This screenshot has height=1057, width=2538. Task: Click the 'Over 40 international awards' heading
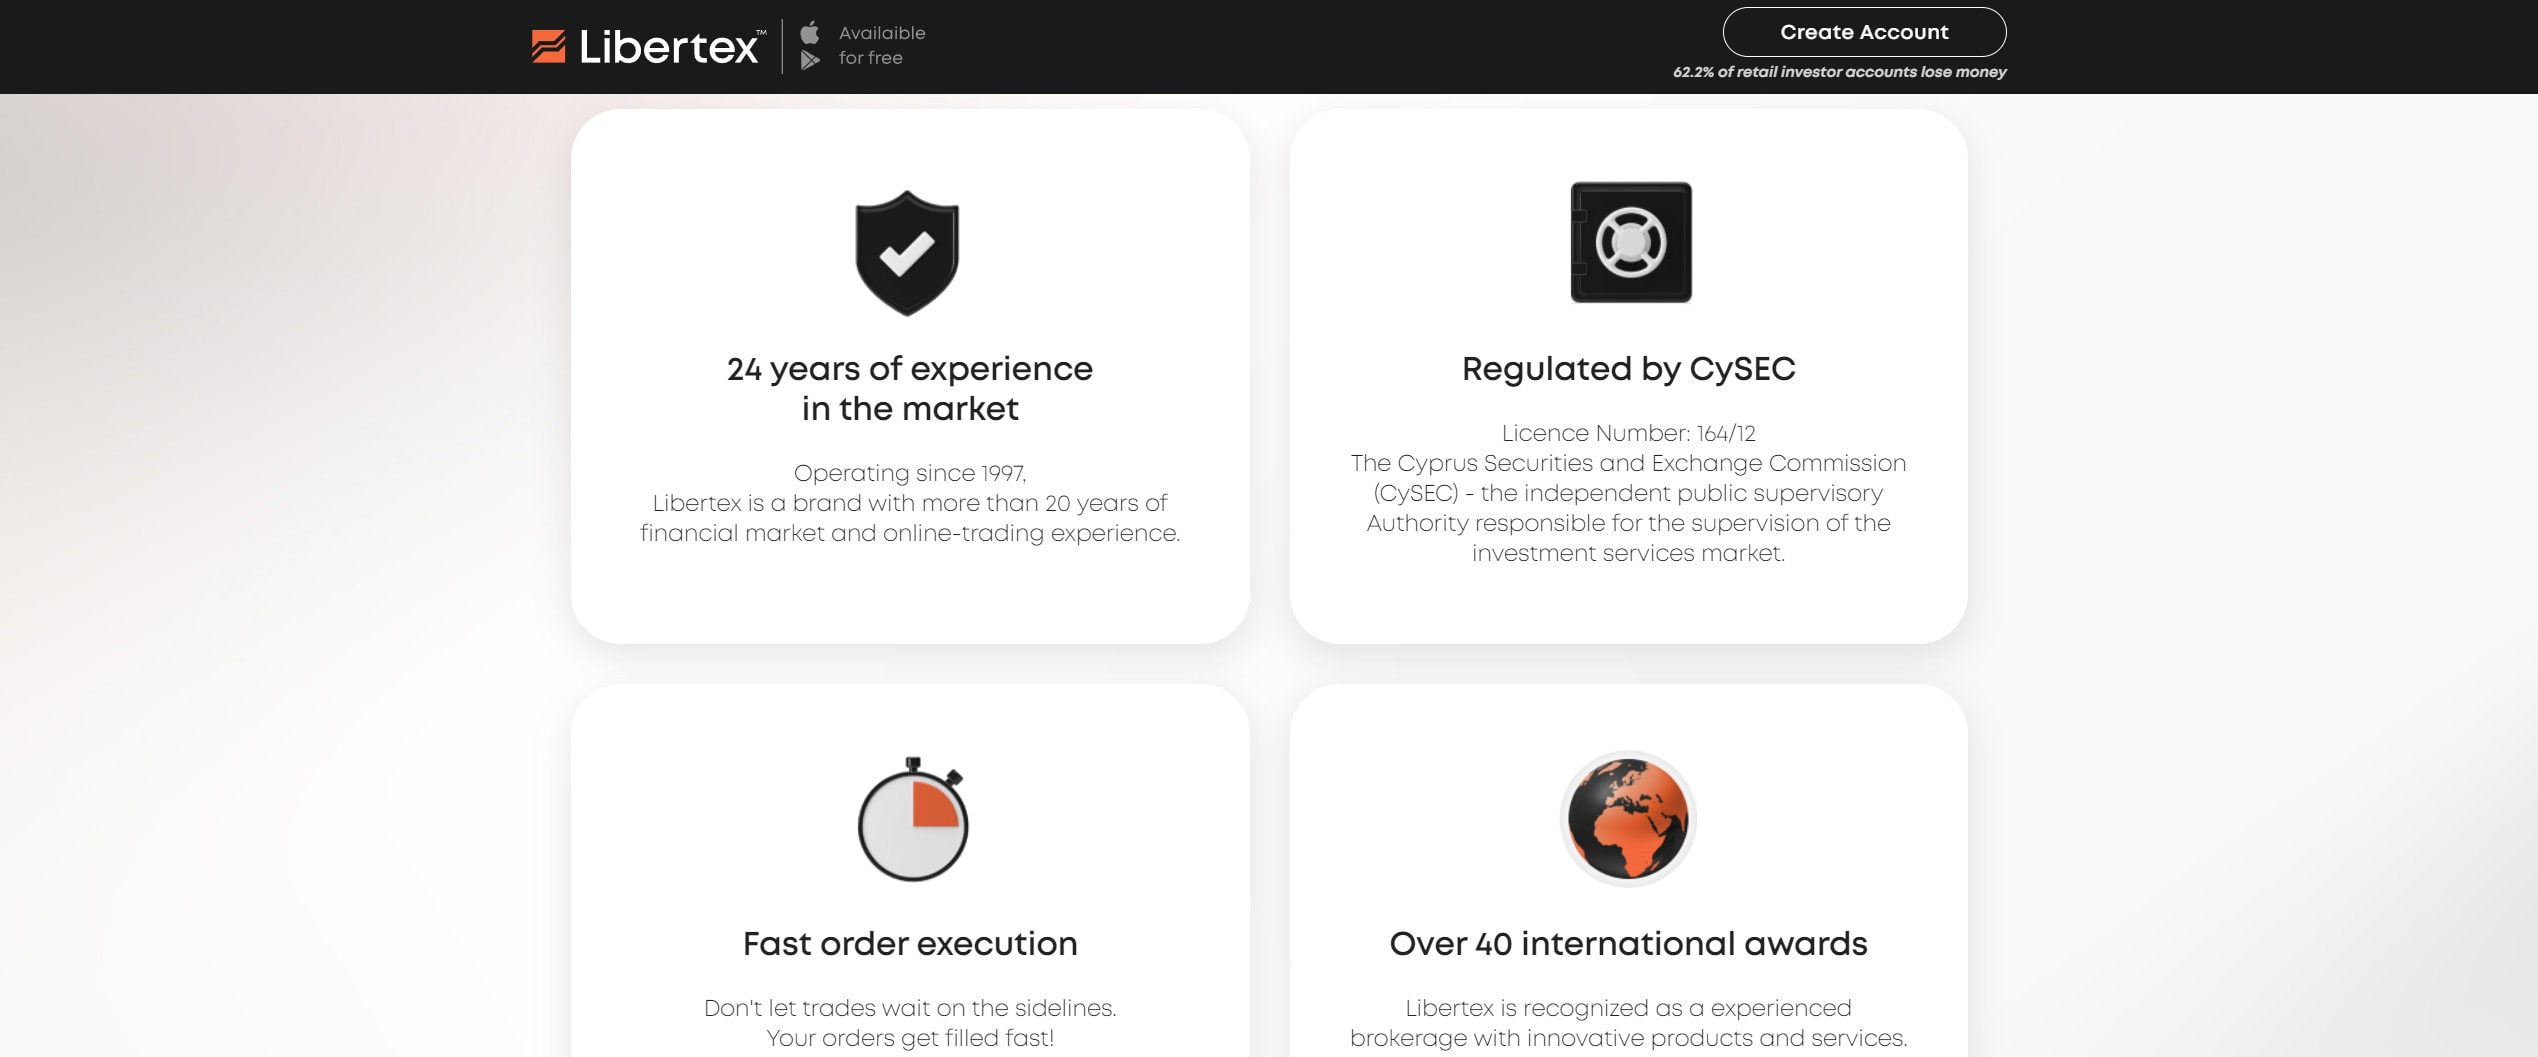tap(1628, 944)
